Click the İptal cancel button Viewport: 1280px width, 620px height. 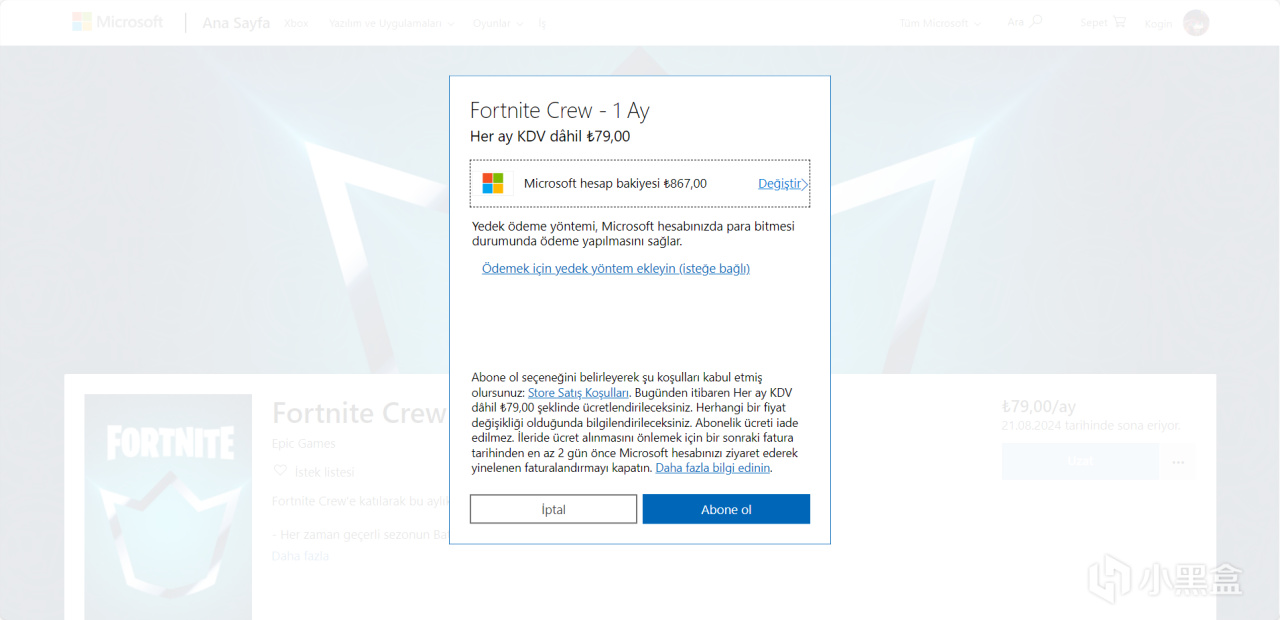tap(553, 509)
